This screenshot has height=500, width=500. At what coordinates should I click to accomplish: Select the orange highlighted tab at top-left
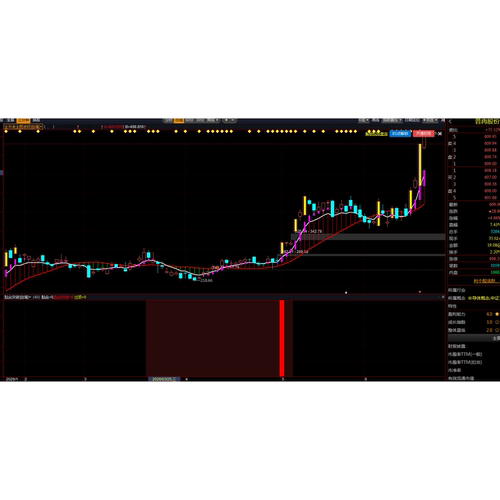tap(23, 120)
